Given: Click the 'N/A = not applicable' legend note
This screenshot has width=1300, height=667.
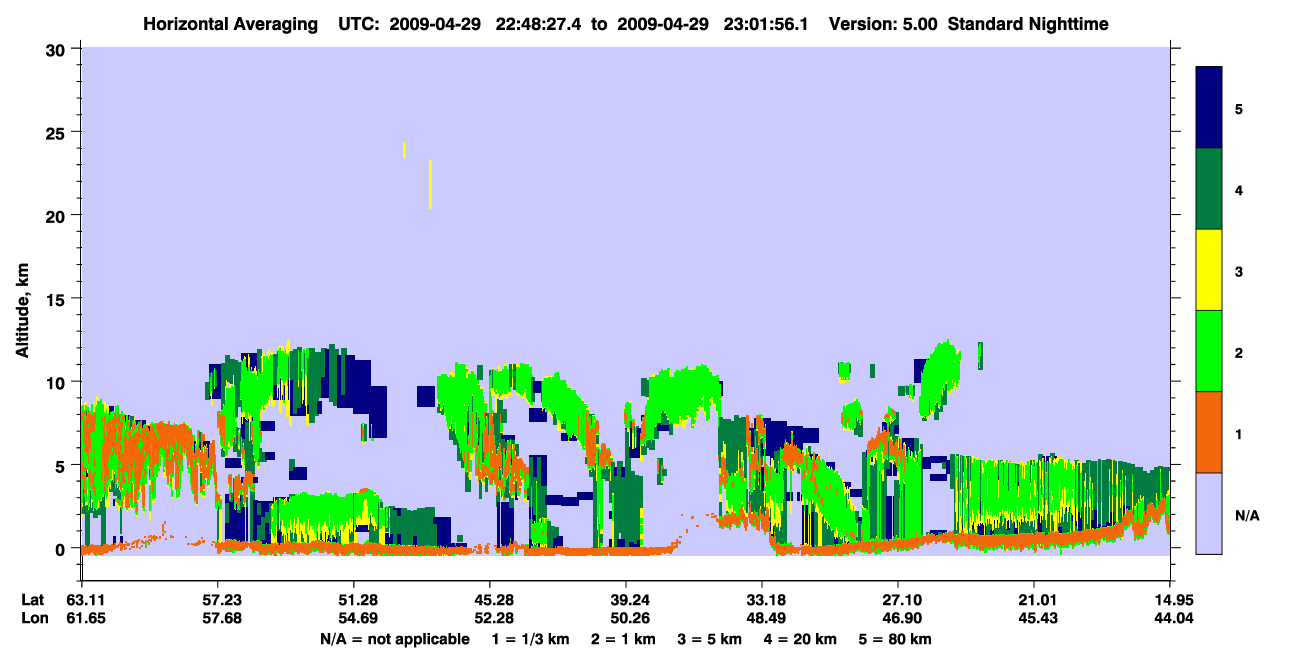Looking at the screenshot, I should [394, 639].
